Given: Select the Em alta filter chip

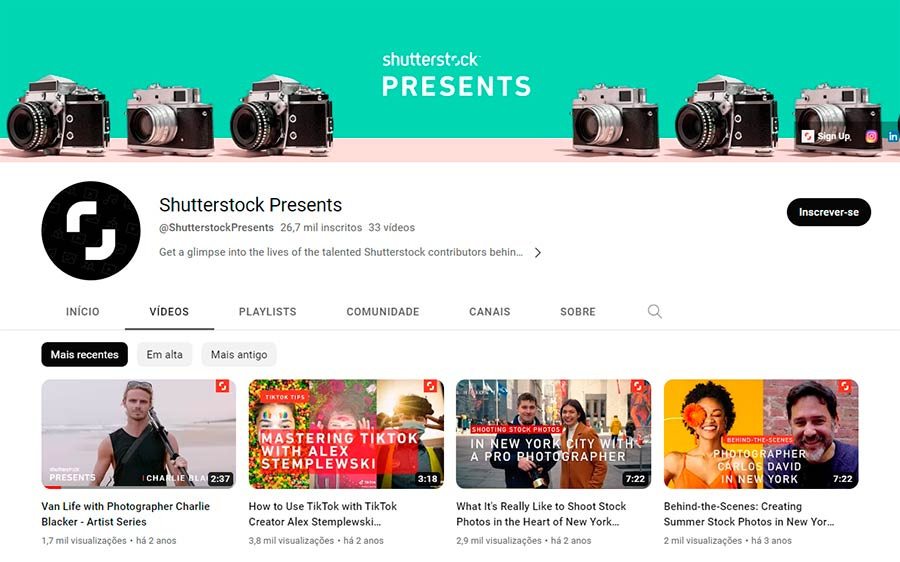Looking at the screenshot, I should click(165, 354).
